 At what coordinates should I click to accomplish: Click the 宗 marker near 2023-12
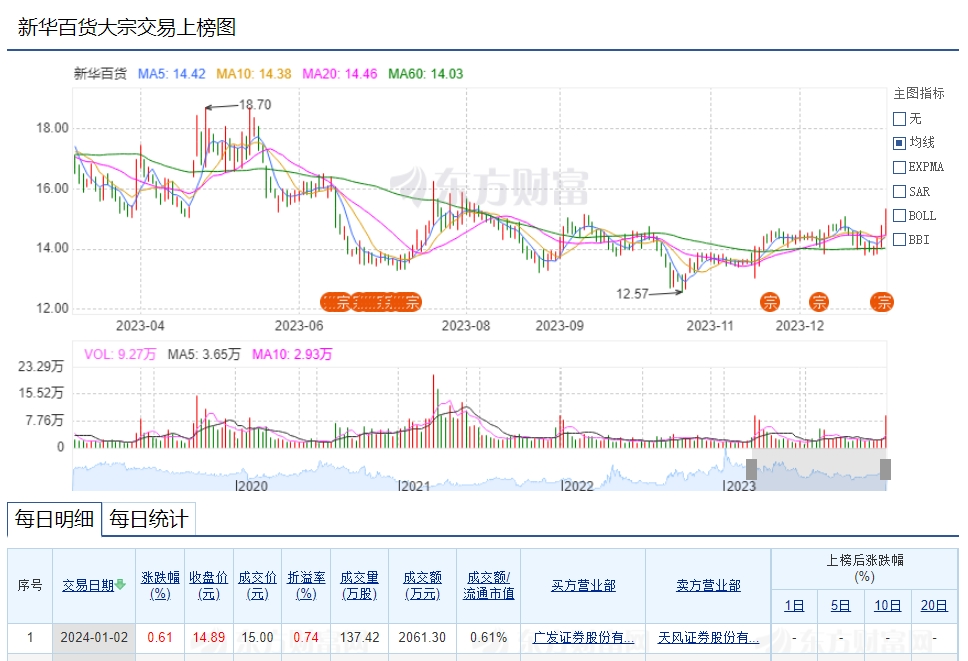pyautogui.click(x=818, y=302)
